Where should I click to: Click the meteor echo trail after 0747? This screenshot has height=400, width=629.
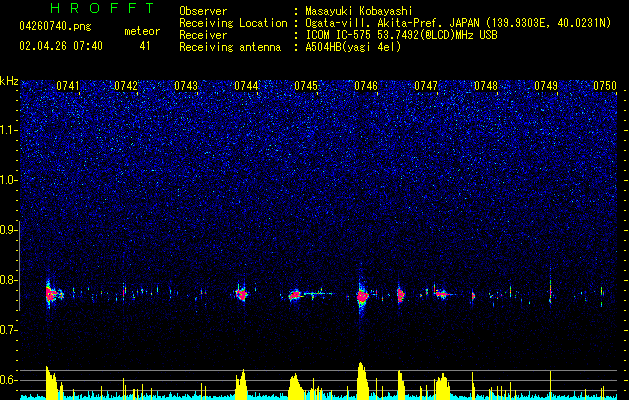point(443,294)
